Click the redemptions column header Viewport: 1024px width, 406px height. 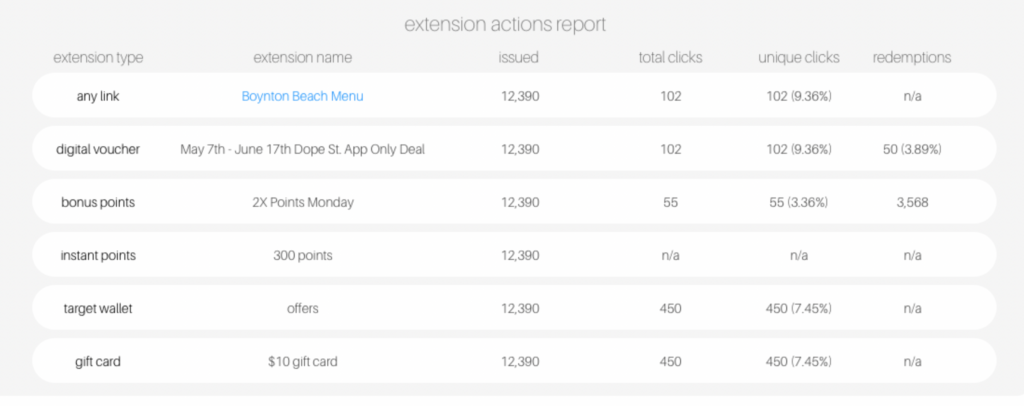click(x=912, y=57)
